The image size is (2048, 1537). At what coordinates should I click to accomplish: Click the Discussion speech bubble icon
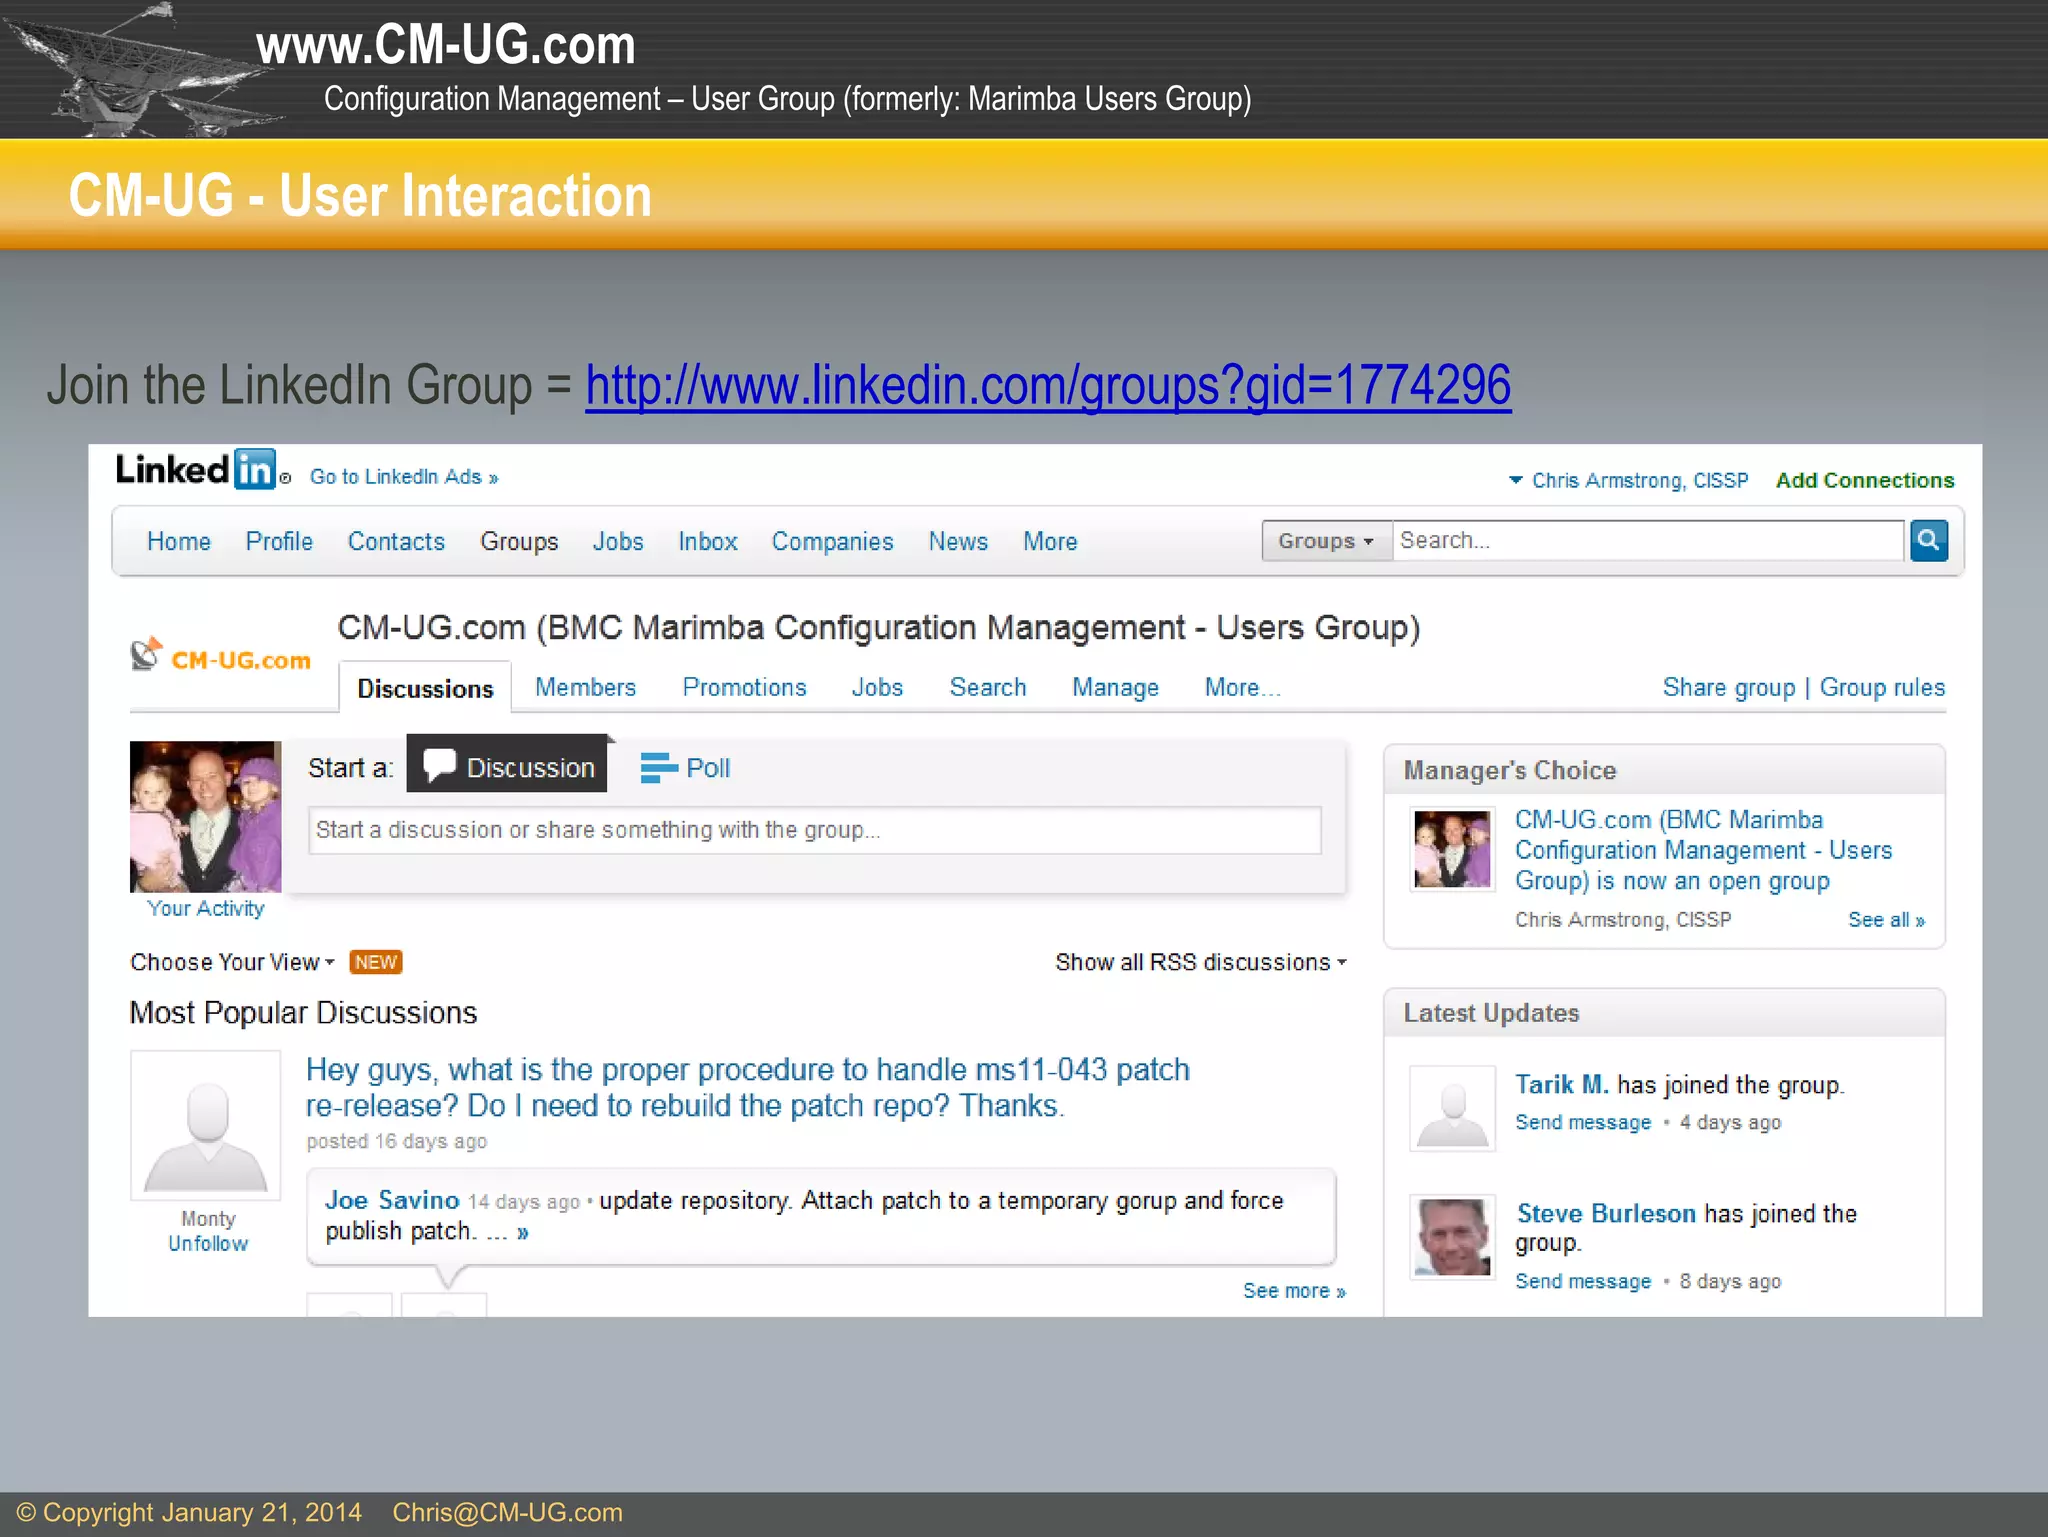point(440,765)
